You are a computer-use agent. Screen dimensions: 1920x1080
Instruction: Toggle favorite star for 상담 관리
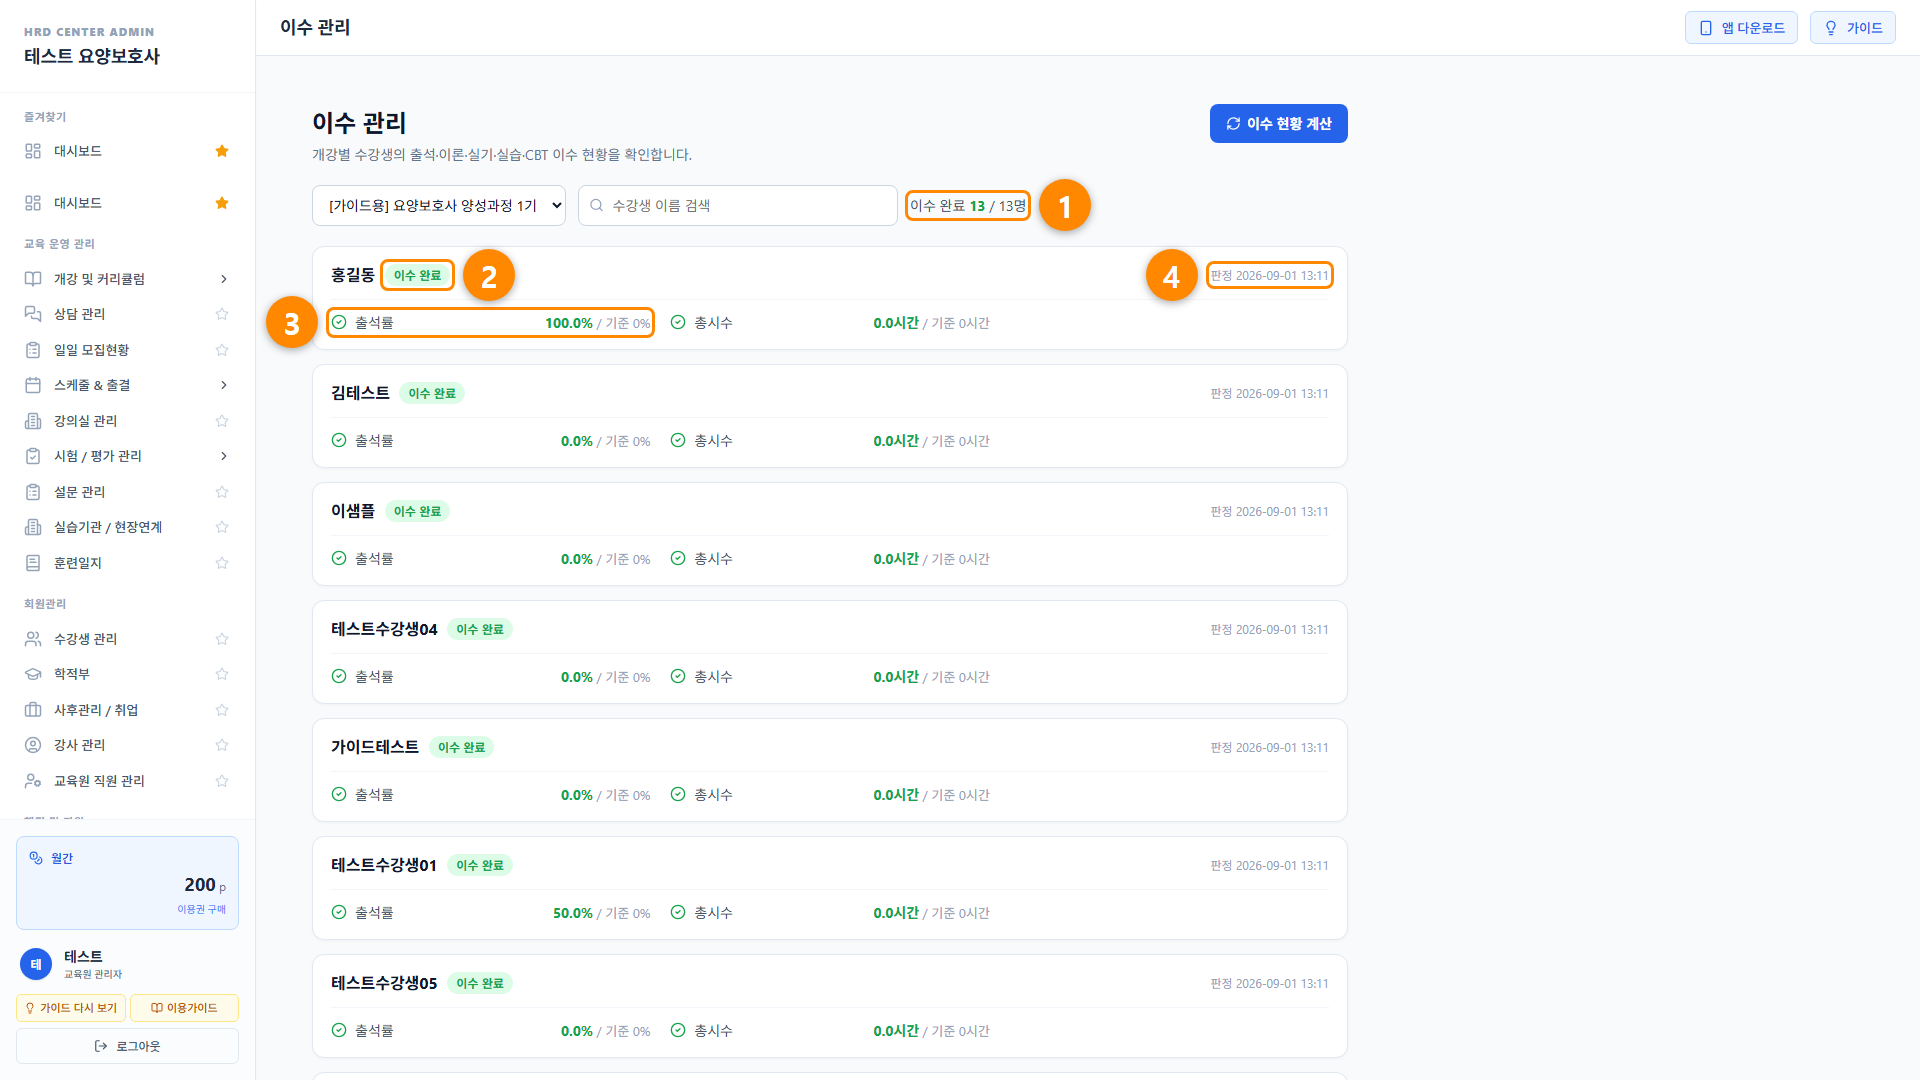[222, 314]
